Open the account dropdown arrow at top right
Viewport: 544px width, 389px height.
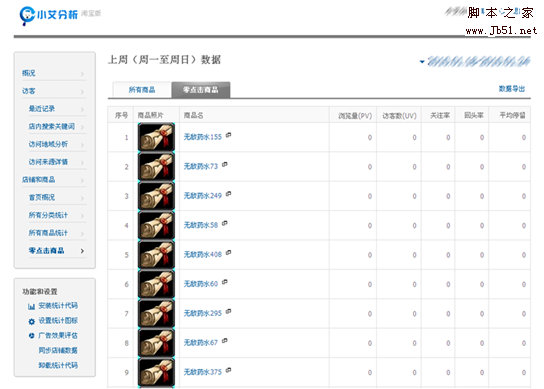click(422, 62)
